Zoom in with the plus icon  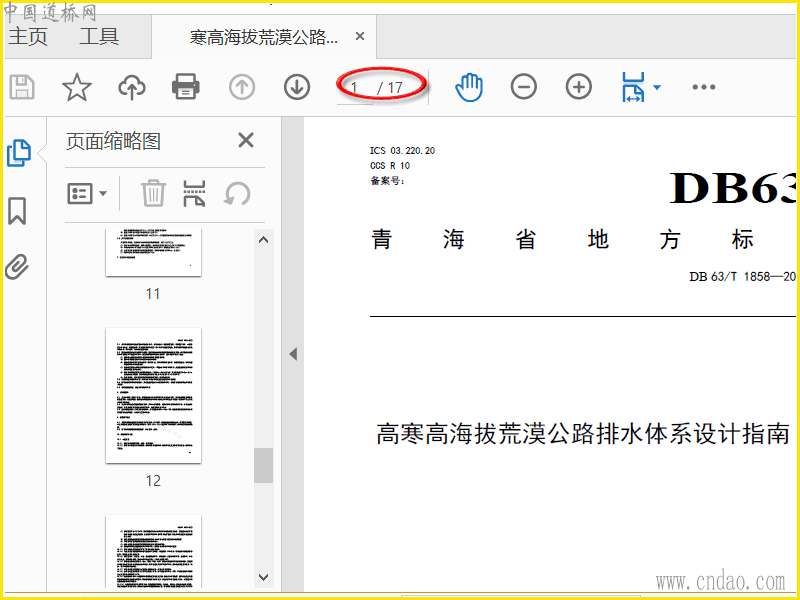579,87
